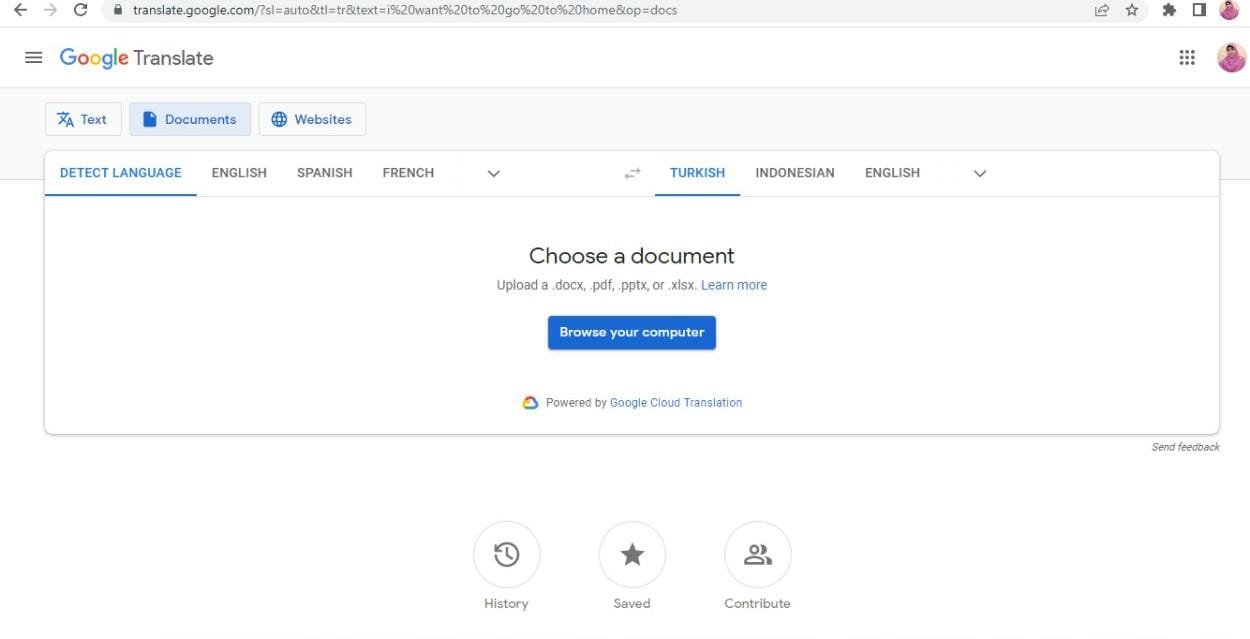
Task: Select Turkish as target language
Action: pos(698,173)
